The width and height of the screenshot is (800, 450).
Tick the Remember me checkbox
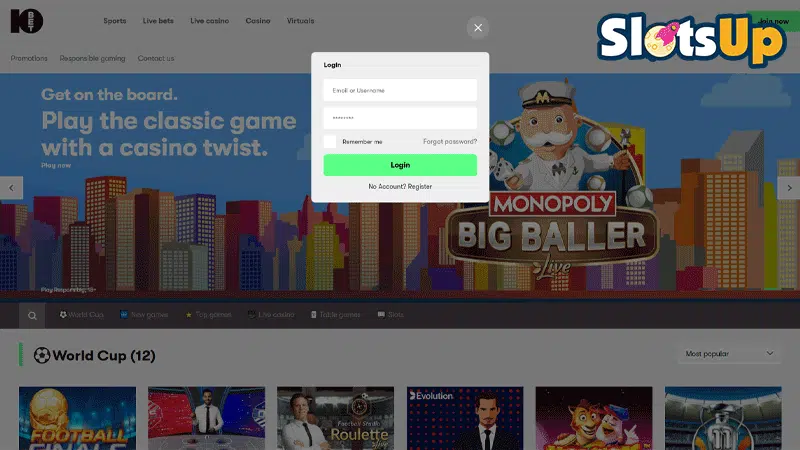pyautogui.click(x=330, y=141)
